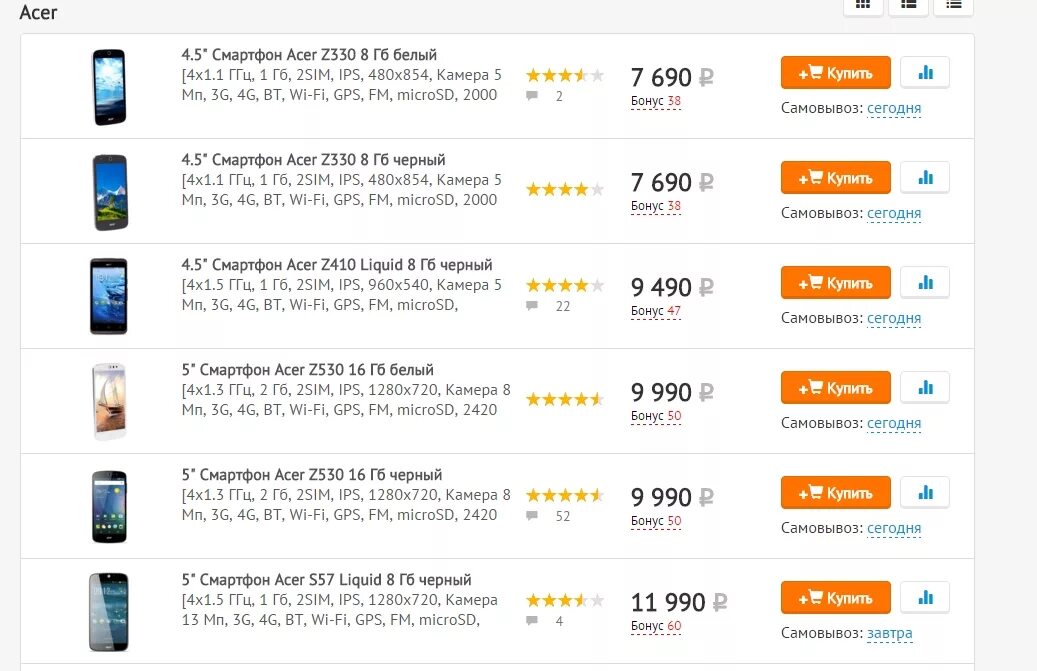
Task: Buy the white Acer Z330 smartphone
Action: (x=835, y=73)
